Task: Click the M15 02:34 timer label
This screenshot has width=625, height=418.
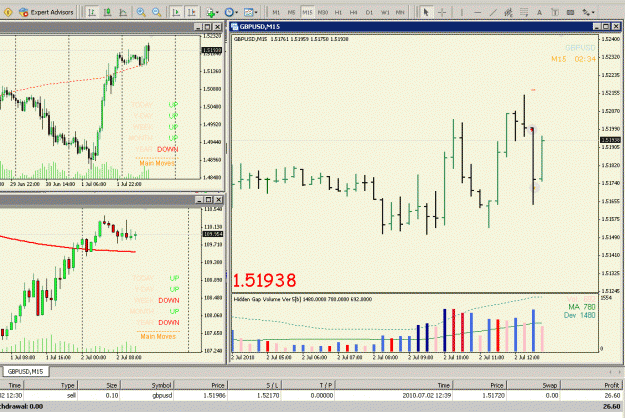Action: (x=573, y=59)
